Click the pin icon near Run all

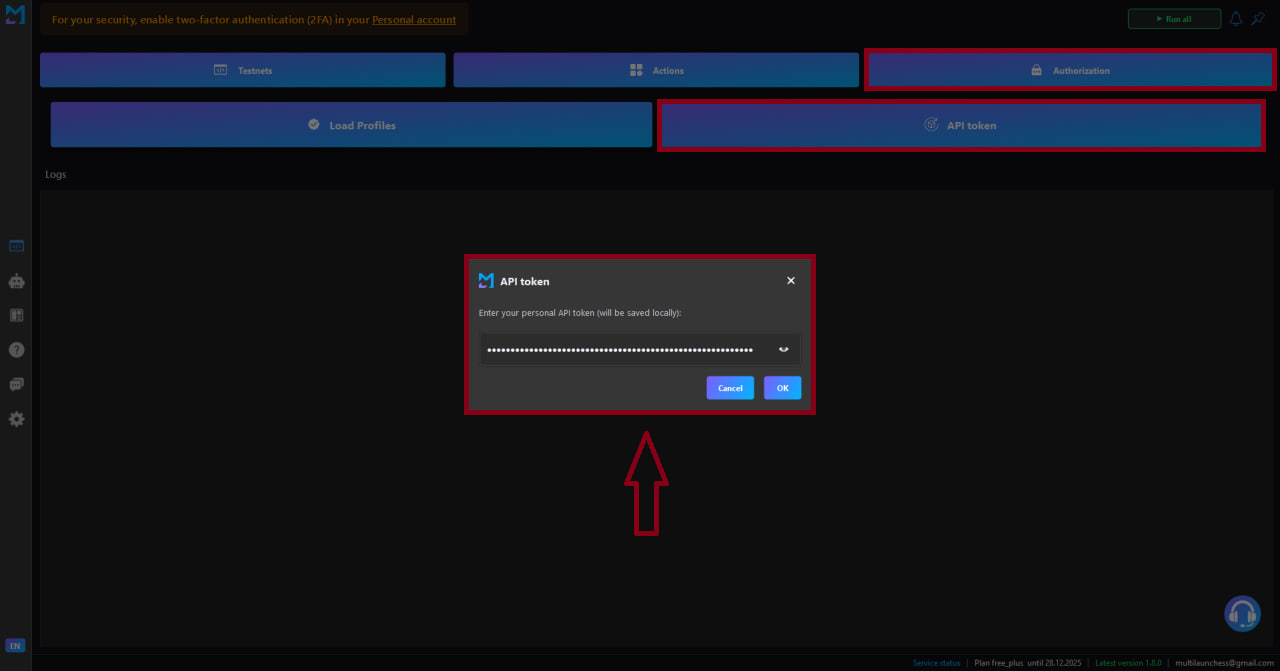(x=1257, y=18)
